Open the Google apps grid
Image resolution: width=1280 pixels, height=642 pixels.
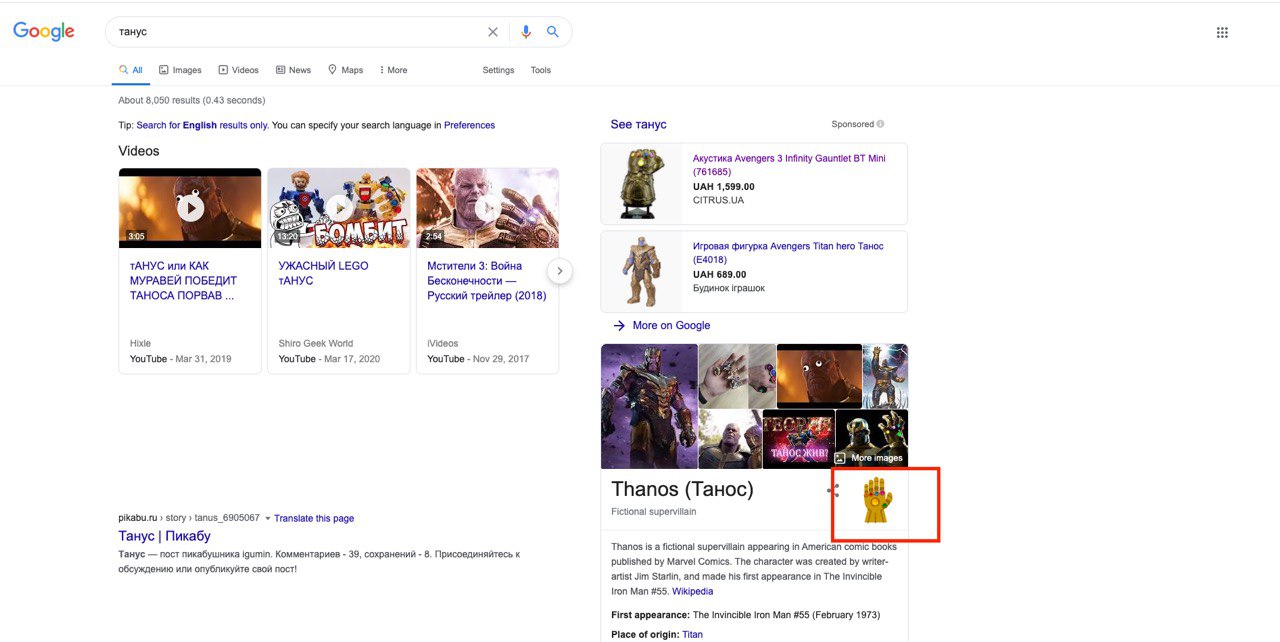tap(1222, 32)
